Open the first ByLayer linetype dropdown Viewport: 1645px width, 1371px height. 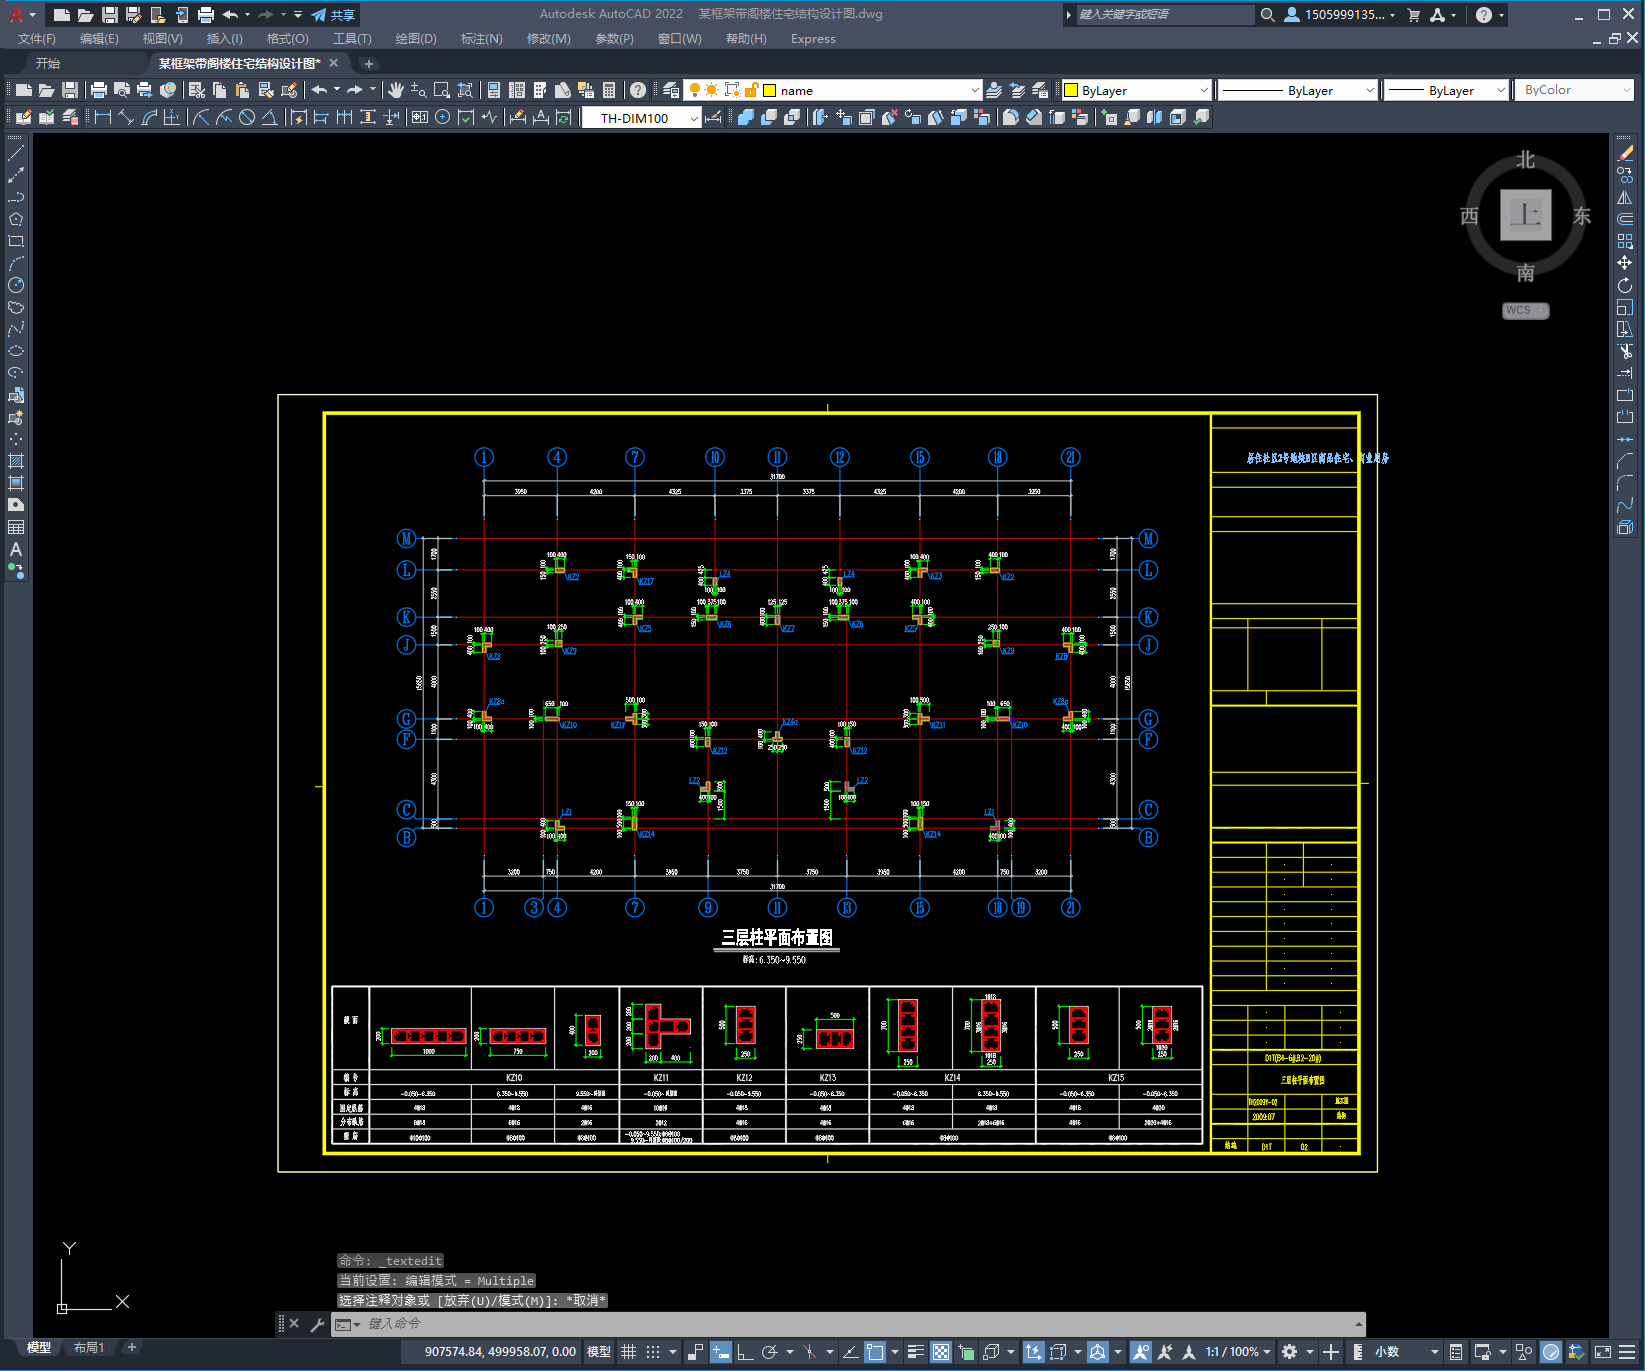click(1369, 90)
